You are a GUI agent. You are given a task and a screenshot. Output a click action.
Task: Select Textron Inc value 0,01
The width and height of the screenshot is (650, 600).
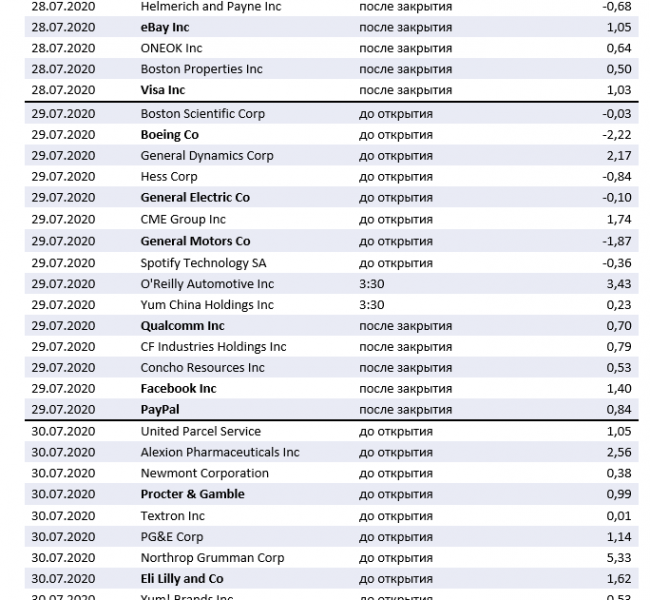click(619, 516)
